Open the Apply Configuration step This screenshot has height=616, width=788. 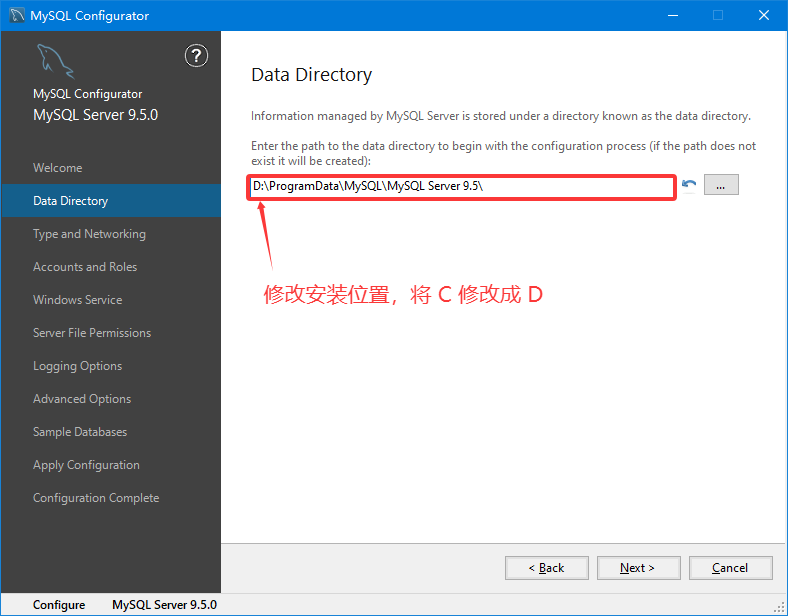pos(111,465)
